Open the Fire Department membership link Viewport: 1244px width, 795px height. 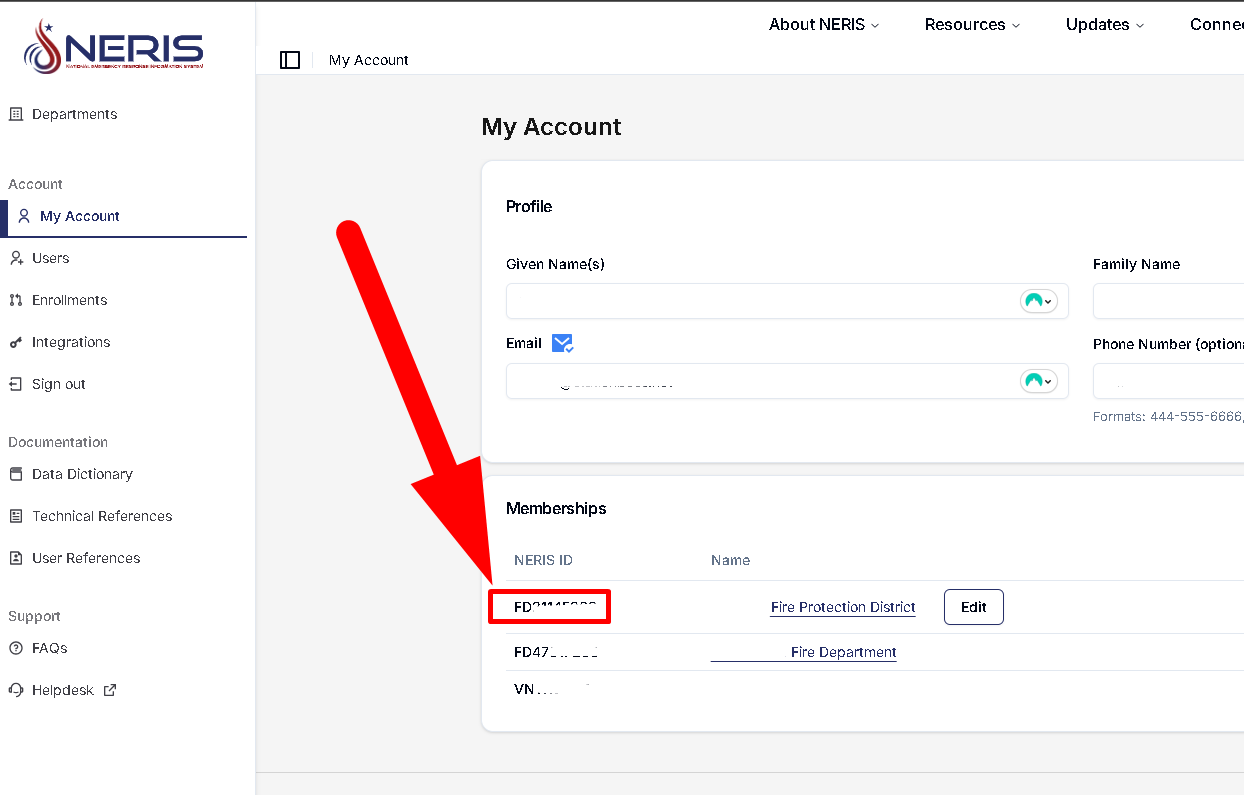pyautogui.click(x=842, y=652)
